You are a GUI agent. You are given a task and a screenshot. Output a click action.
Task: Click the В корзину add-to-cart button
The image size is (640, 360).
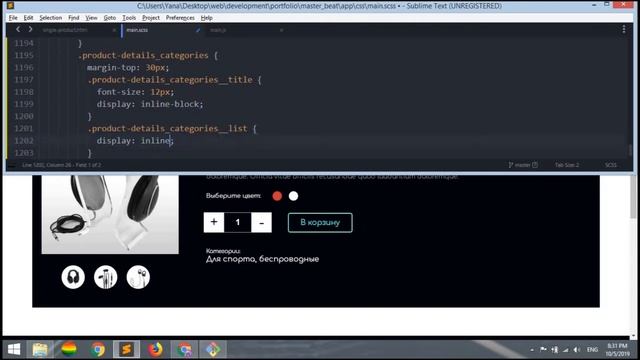(x=320, y=222)
